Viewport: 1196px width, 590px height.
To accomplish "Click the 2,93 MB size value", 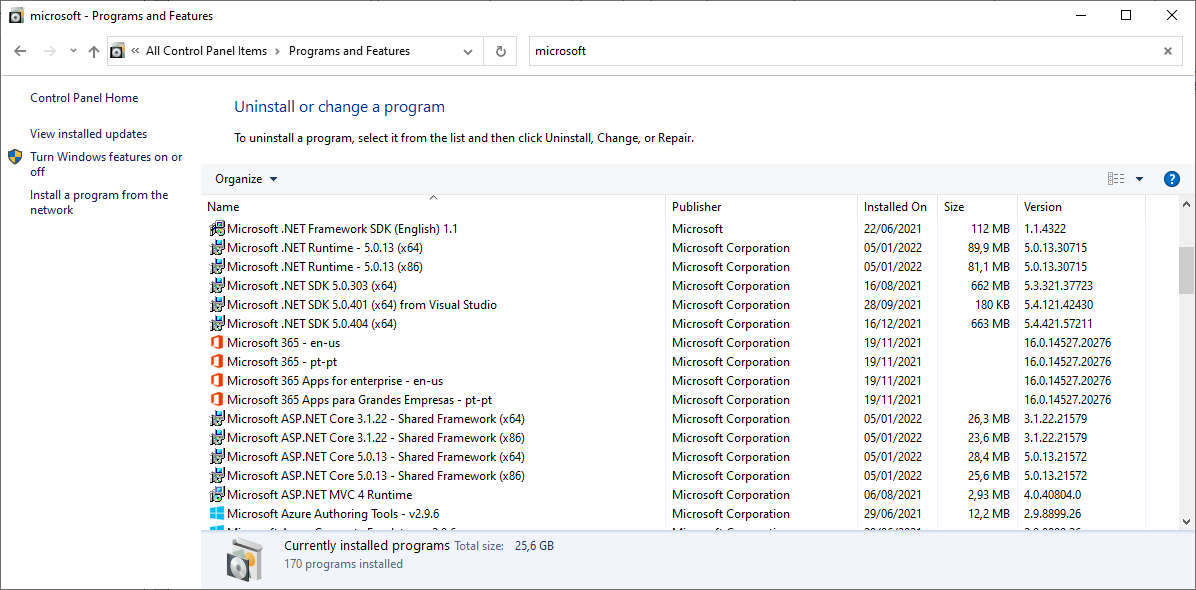I will tap(987, 495).
